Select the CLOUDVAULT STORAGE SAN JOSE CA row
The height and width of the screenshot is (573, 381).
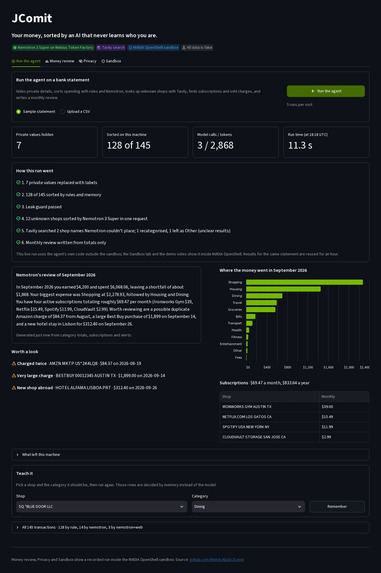point(294,437)
